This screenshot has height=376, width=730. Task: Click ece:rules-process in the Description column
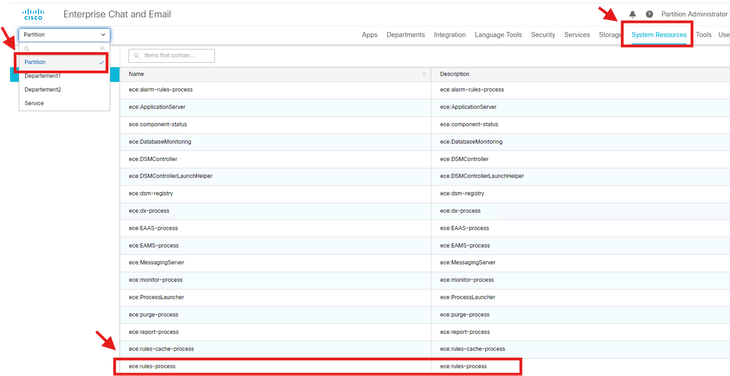tap(463, 367)
